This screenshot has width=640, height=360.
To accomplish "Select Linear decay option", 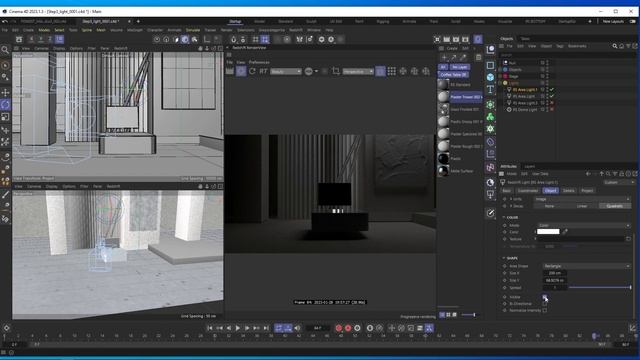I will point(582,206).
